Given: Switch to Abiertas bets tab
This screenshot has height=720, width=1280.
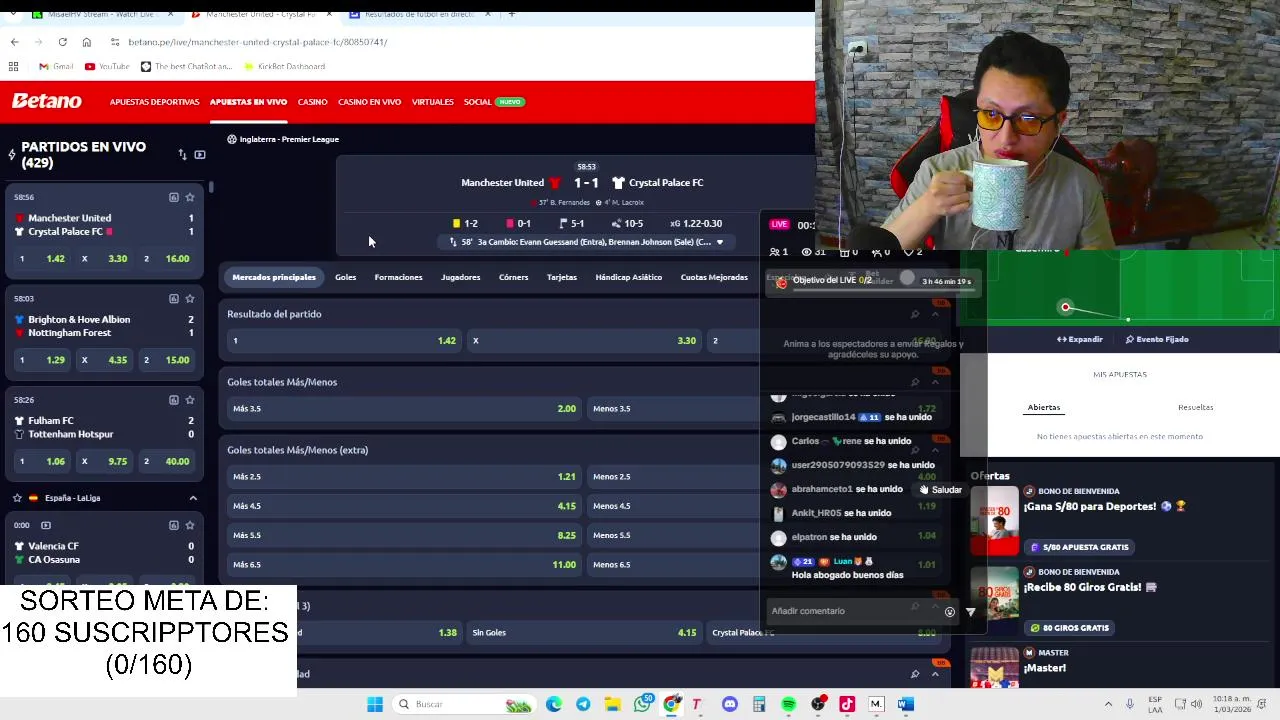Looking at the screenshot, I should 1043,407.
